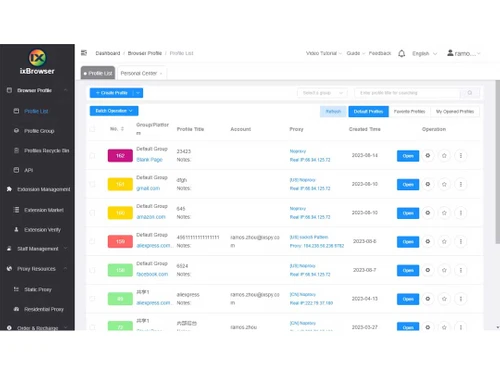Viewport: 500px width, 375px height.
Task: Click search magnifier icon in profile search
Action: pos(470,93)
